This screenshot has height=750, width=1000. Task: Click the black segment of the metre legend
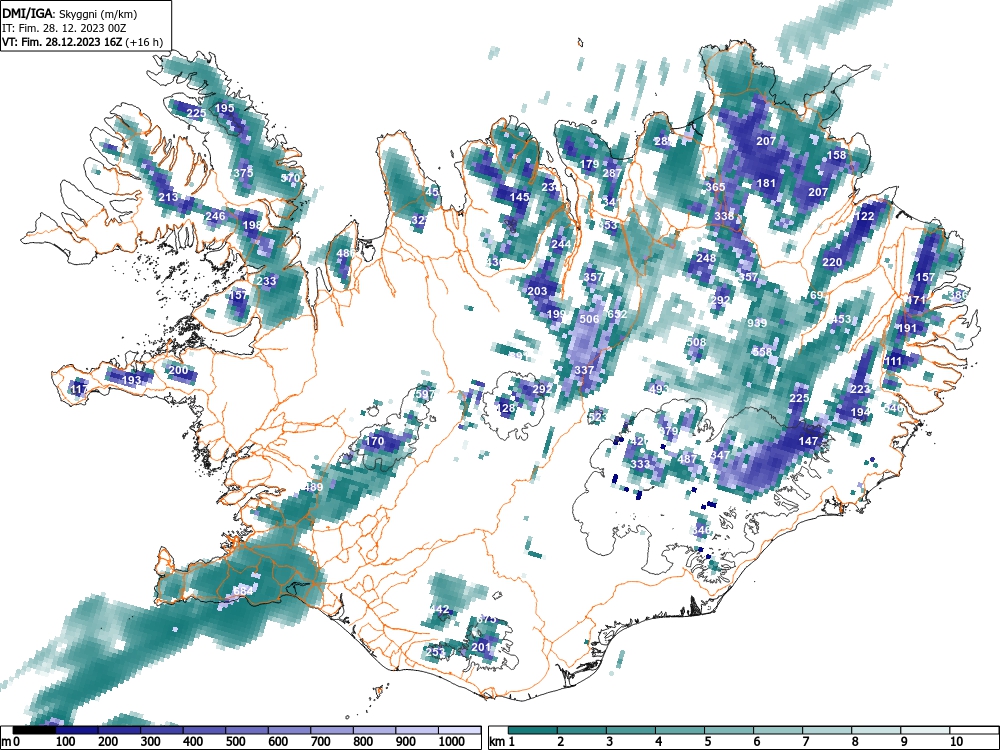click(33, 730)
